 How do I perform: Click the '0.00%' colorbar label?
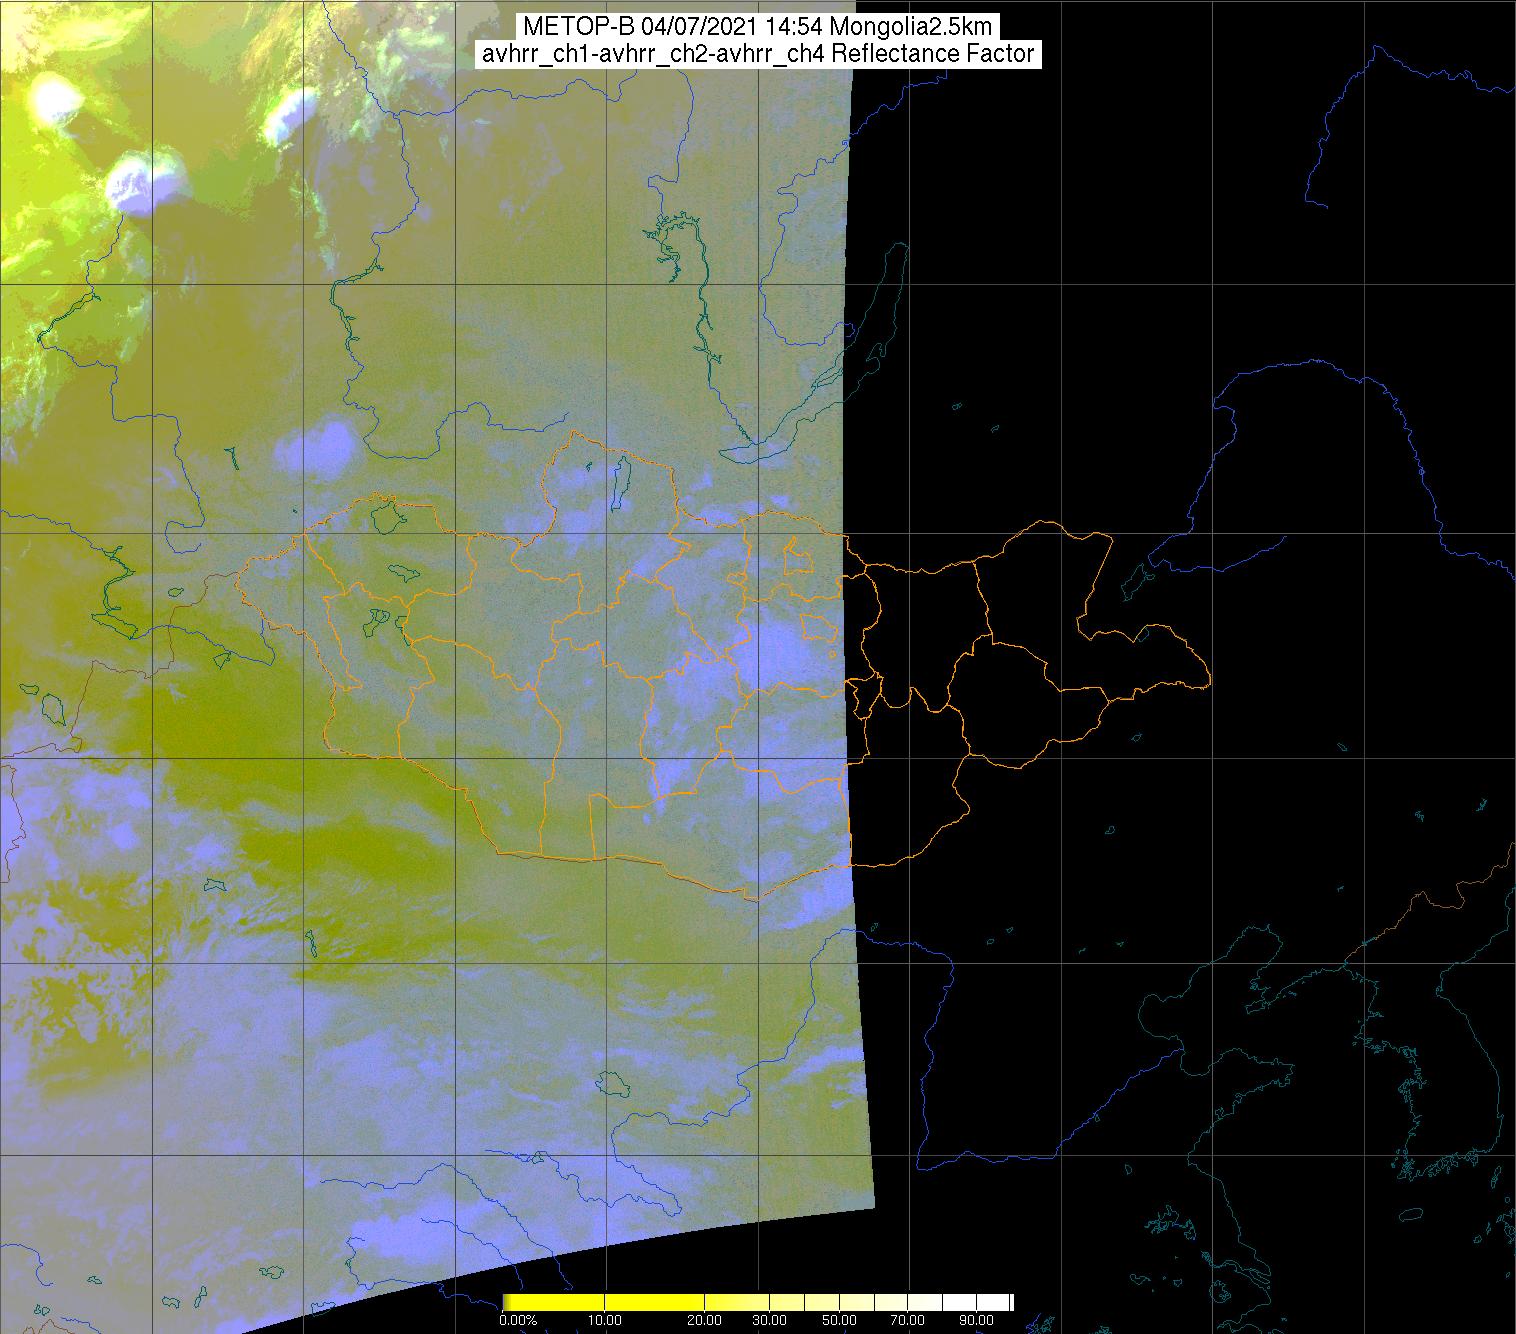518,1320
